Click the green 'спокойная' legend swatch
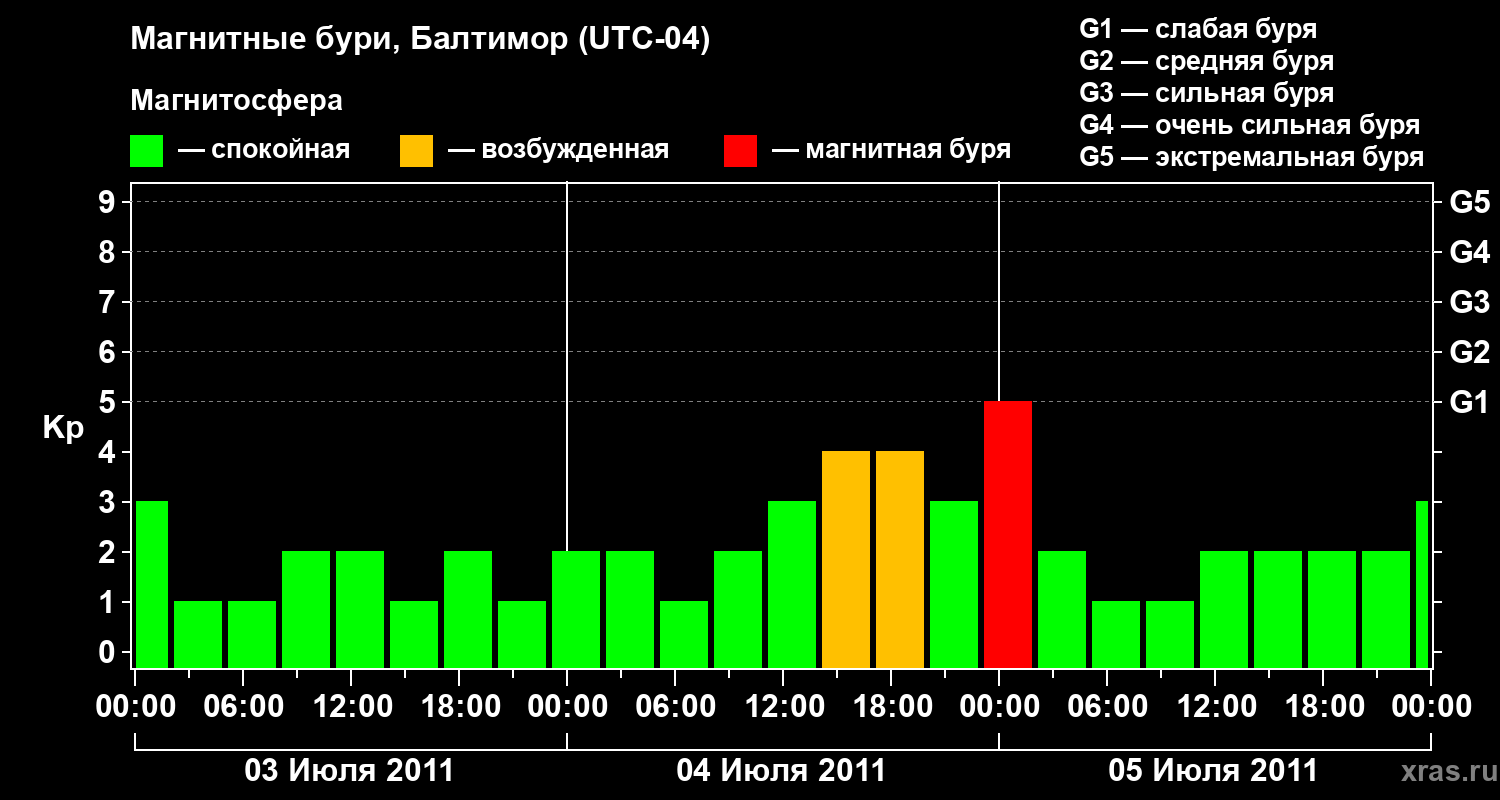Image resolution: width=1500 pixels, height=800 pixels. click(147, 151)
